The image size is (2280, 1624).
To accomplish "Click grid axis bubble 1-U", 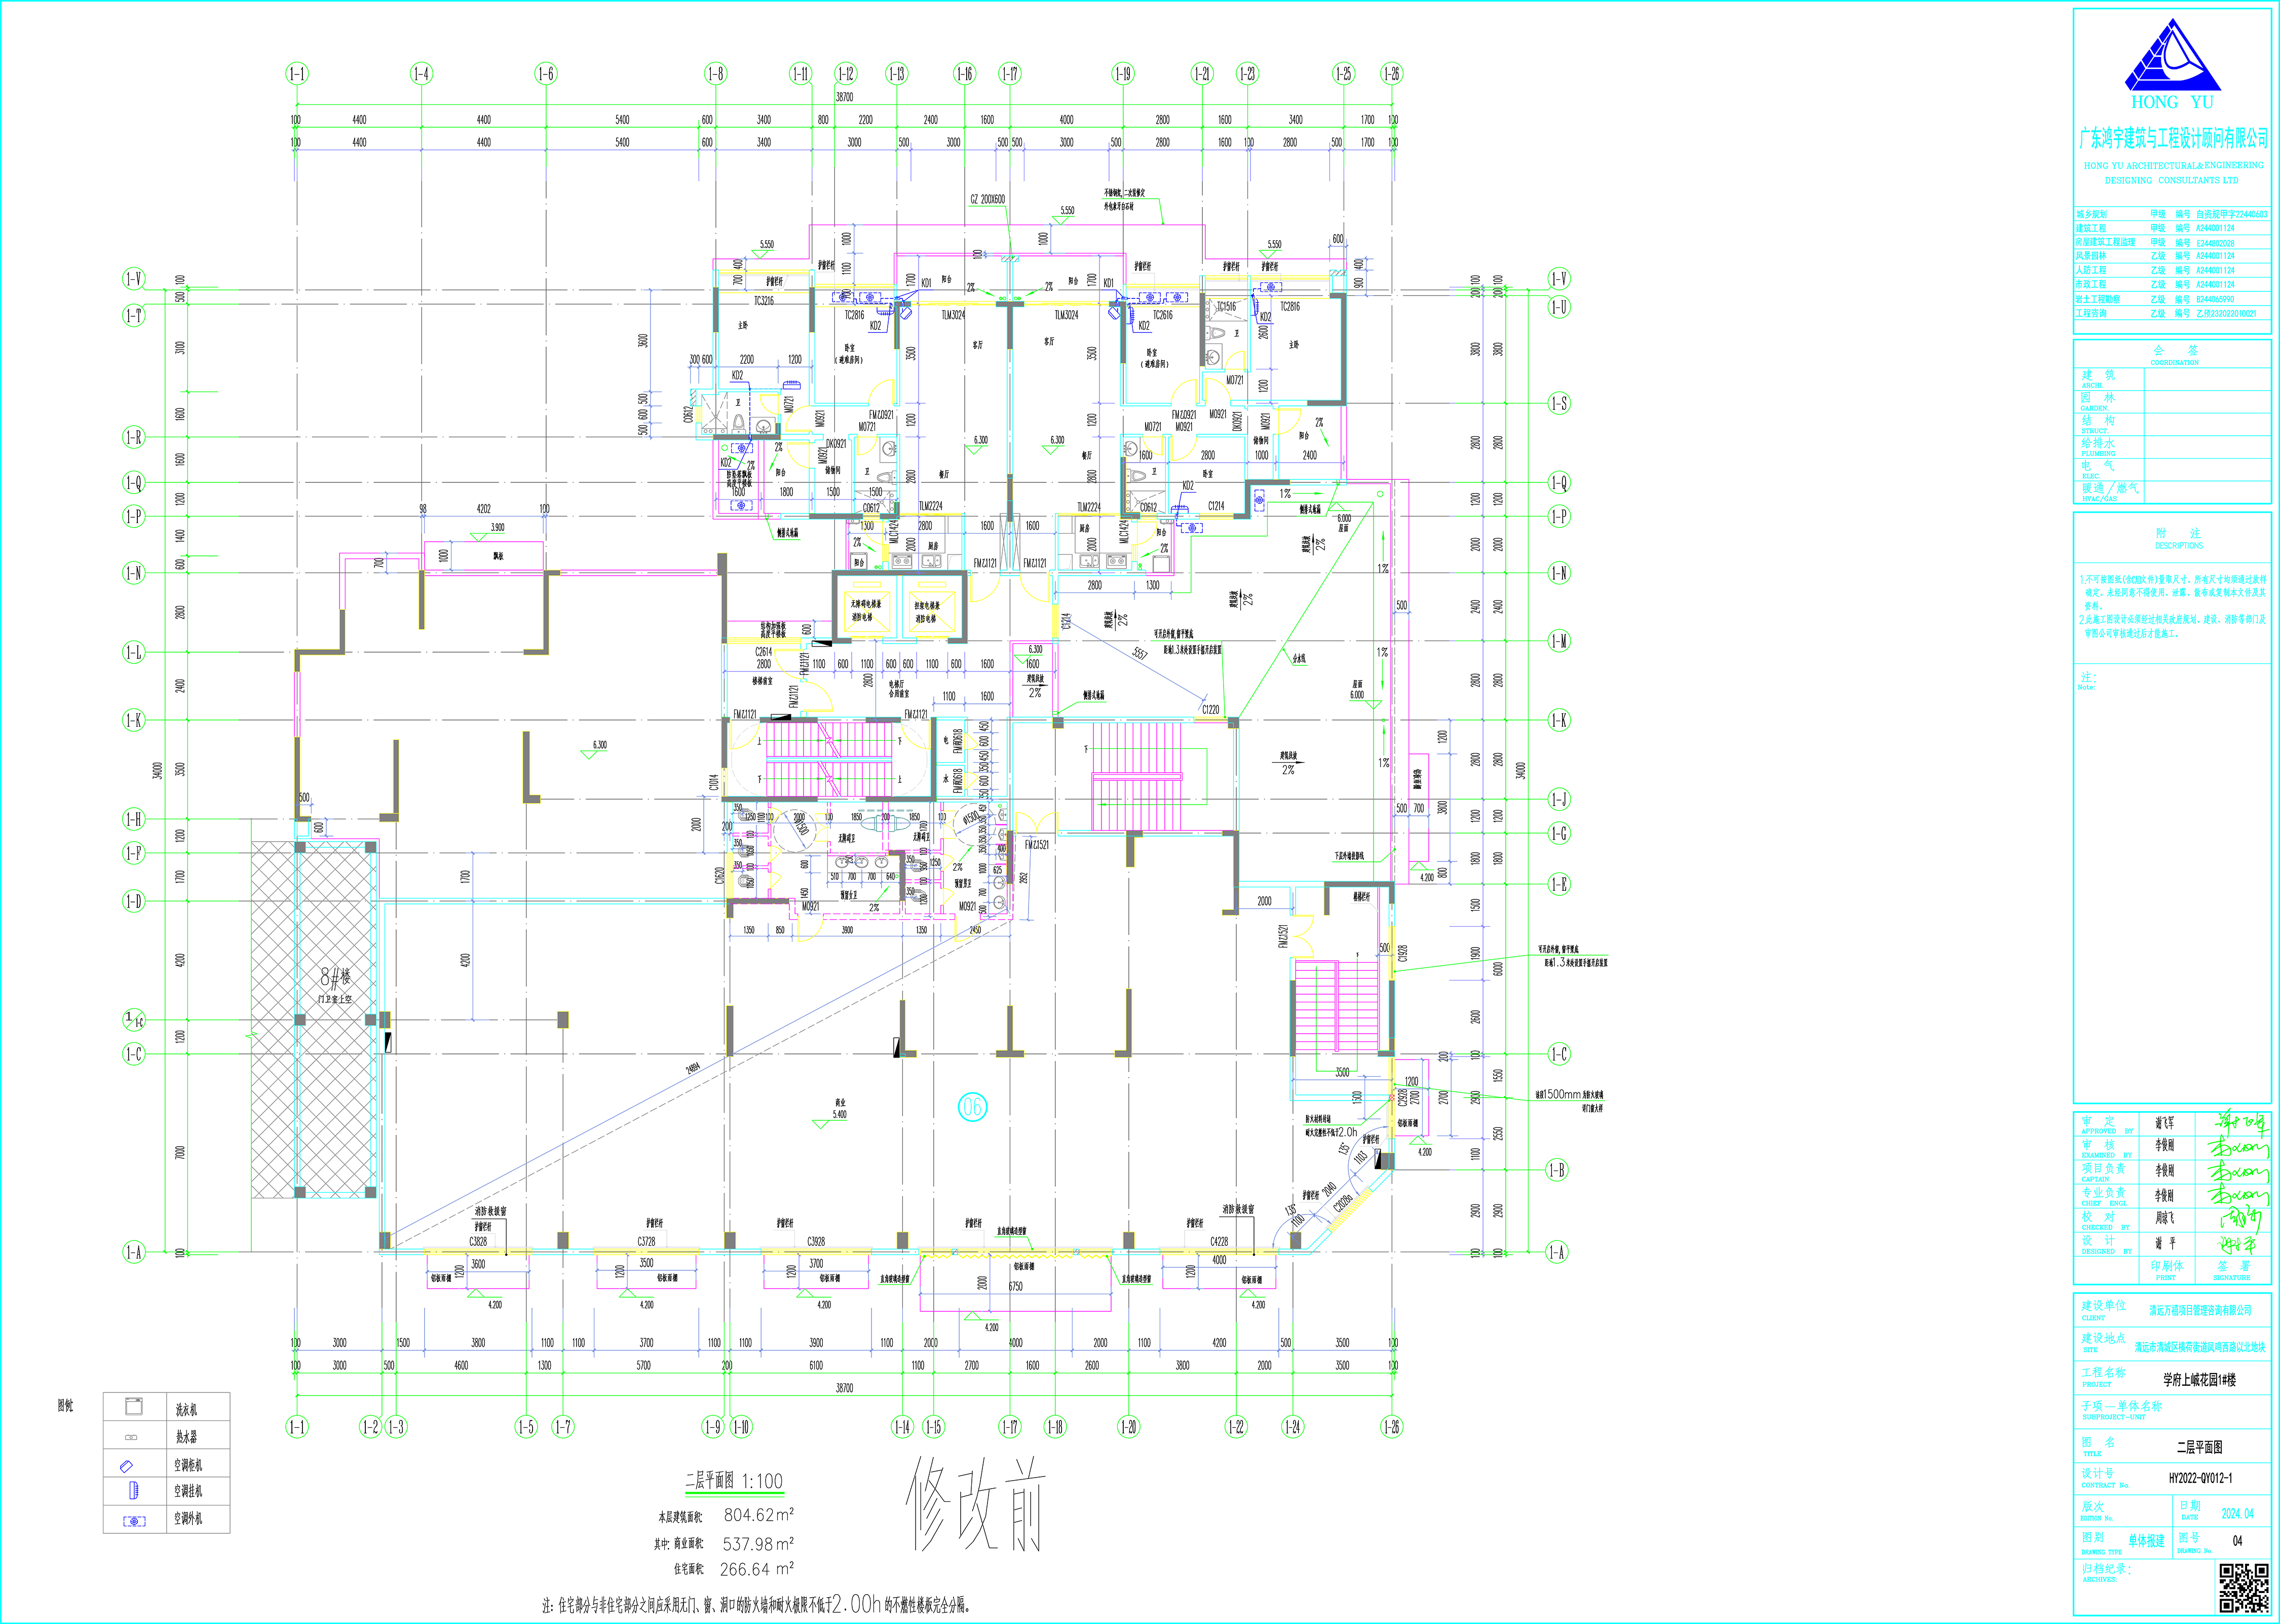I will point(1558,306).
